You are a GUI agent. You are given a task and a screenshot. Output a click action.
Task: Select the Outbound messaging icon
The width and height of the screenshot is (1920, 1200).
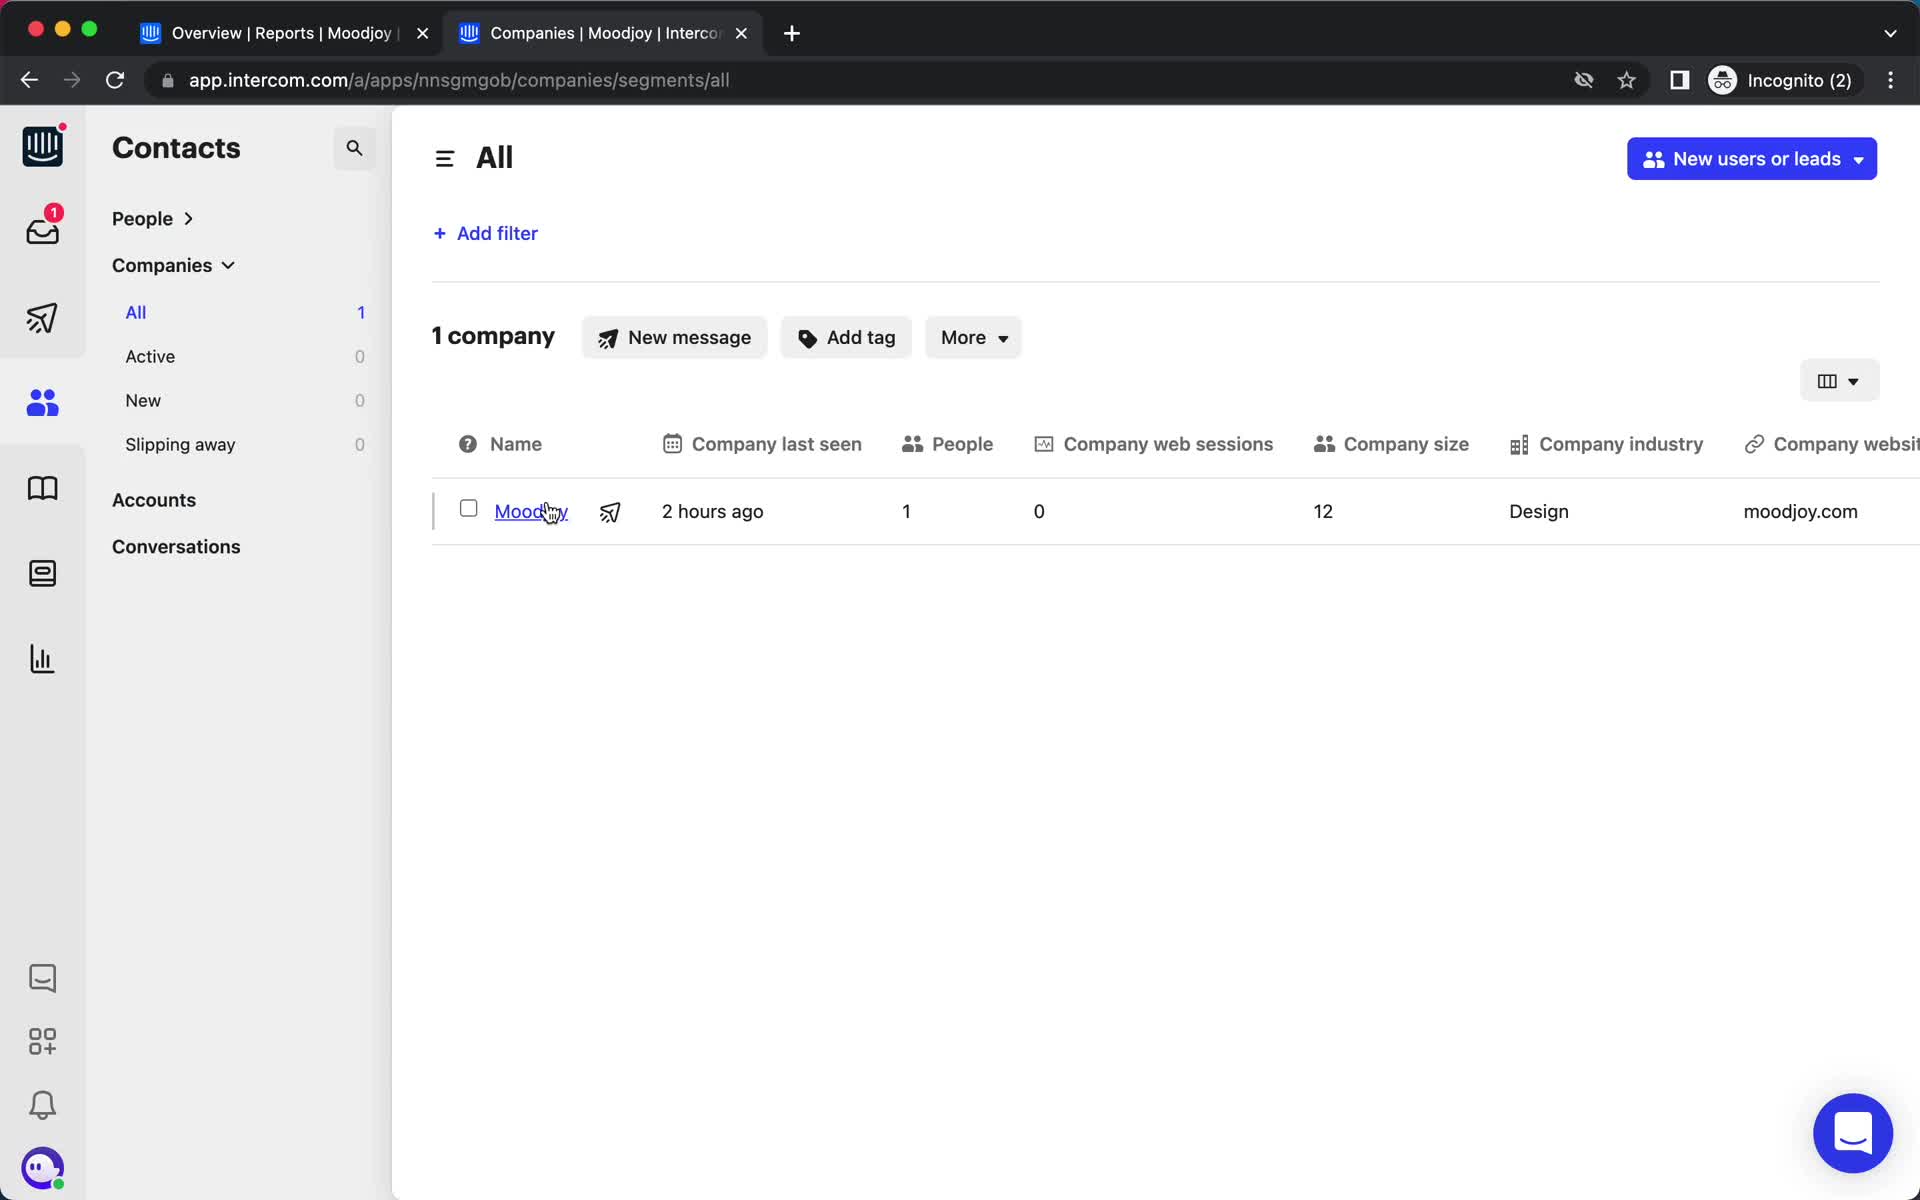click(x=43, y=317)
